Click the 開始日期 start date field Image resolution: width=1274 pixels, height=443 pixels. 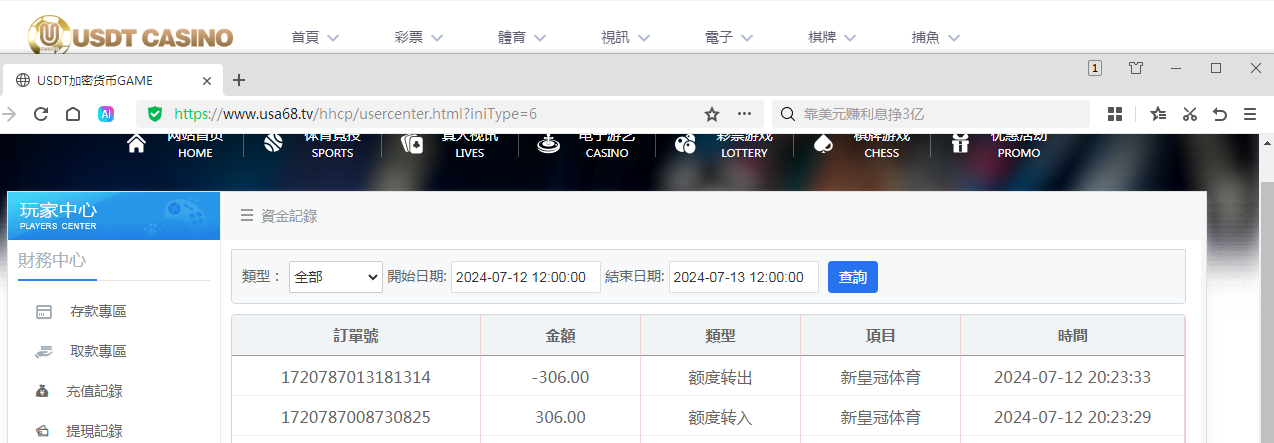point(525,277)
